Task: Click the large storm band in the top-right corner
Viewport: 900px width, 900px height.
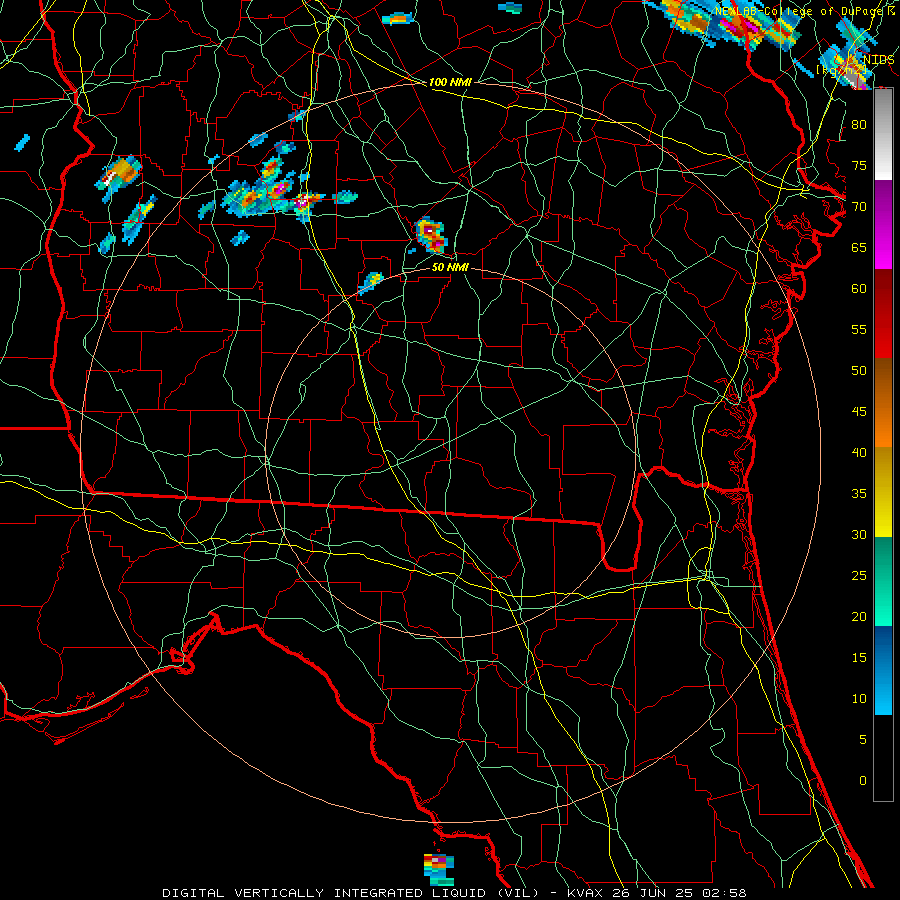Action: point(723,23)
